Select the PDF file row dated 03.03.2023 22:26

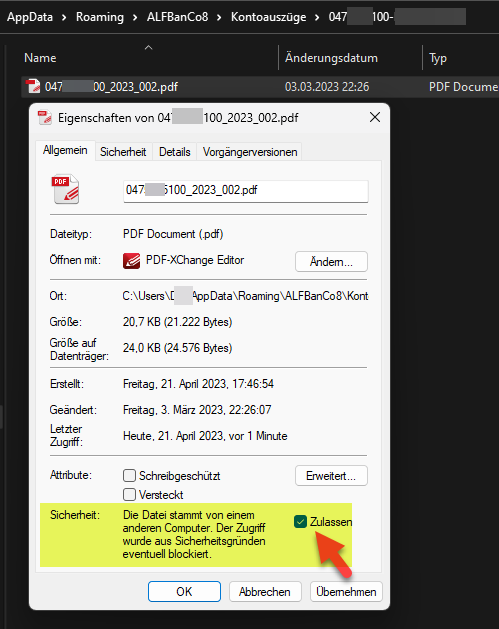[260, 87]
